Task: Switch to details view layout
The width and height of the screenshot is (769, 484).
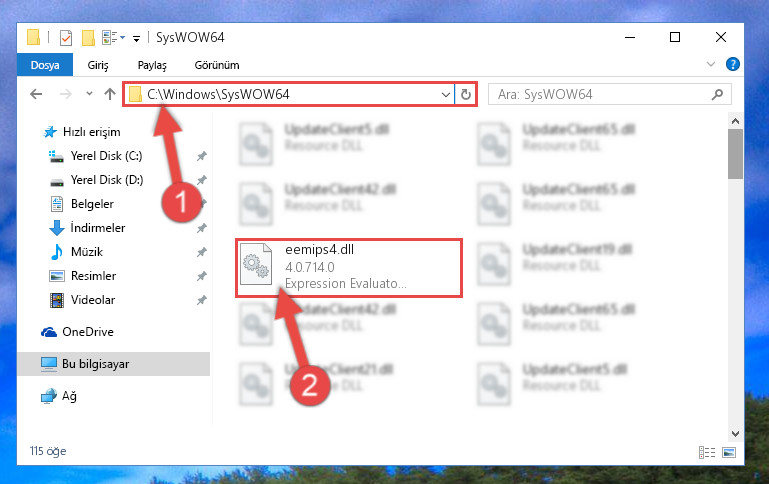Action: click(707, 452)
